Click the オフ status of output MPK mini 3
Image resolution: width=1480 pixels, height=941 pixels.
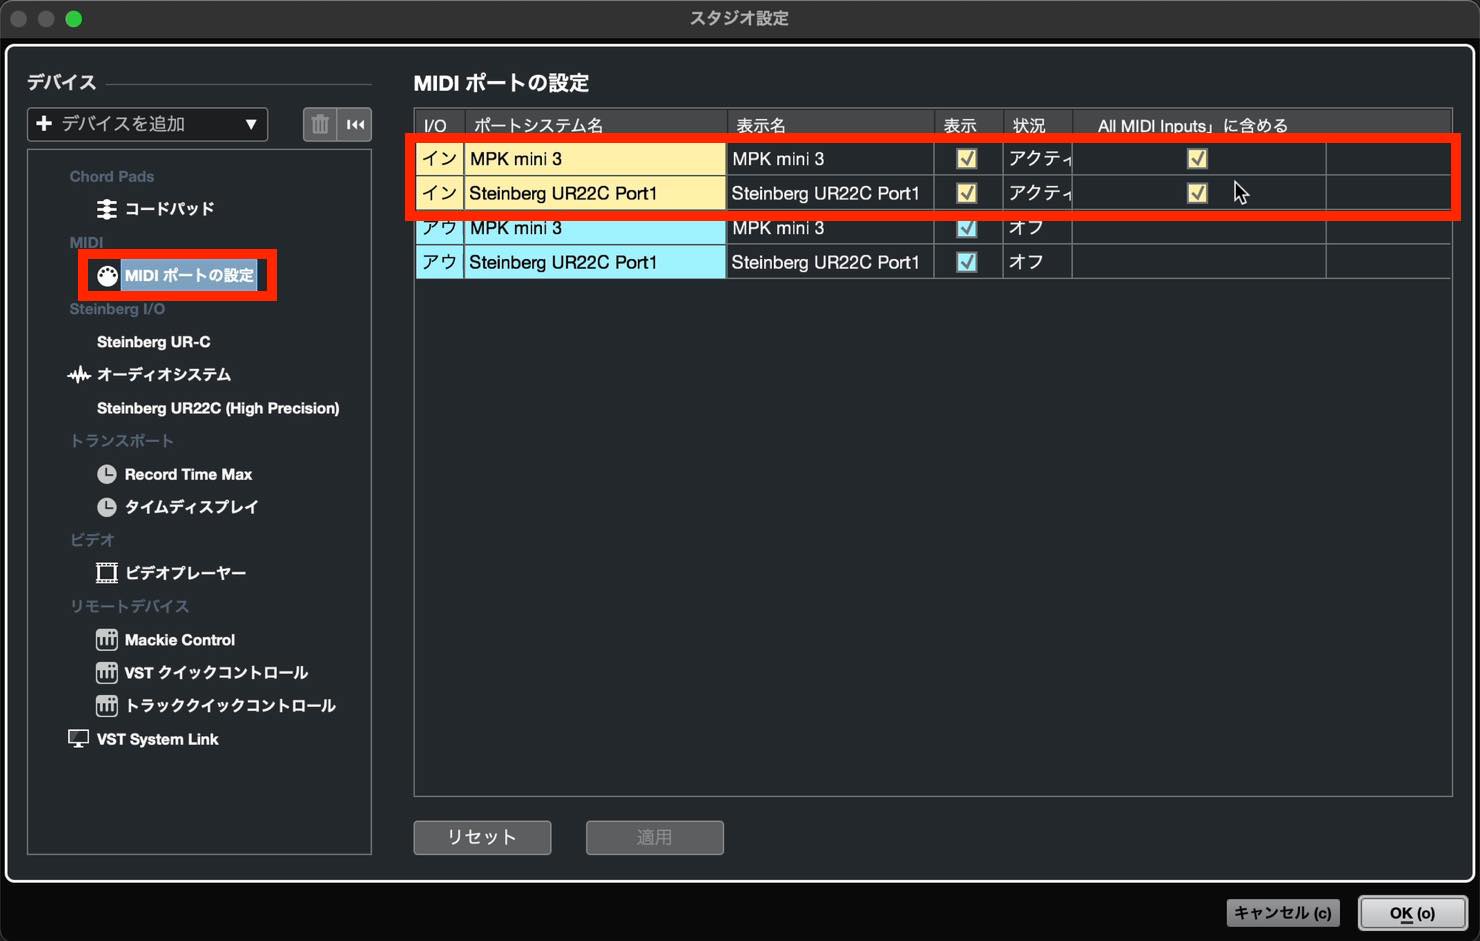click(x=1038, y=228)
